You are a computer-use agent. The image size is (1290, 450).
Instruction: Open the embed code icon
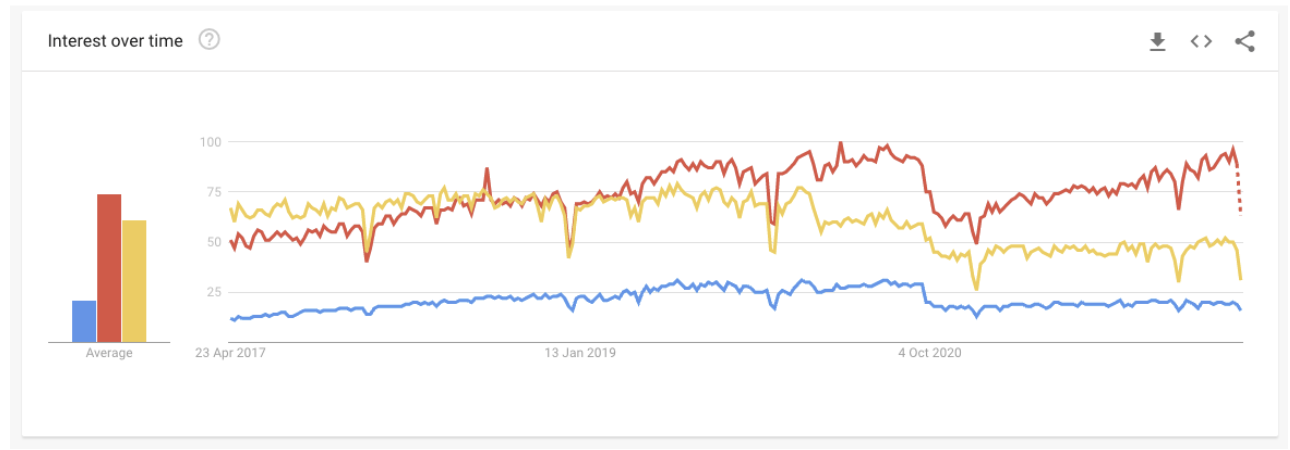tap(1201, 41)
